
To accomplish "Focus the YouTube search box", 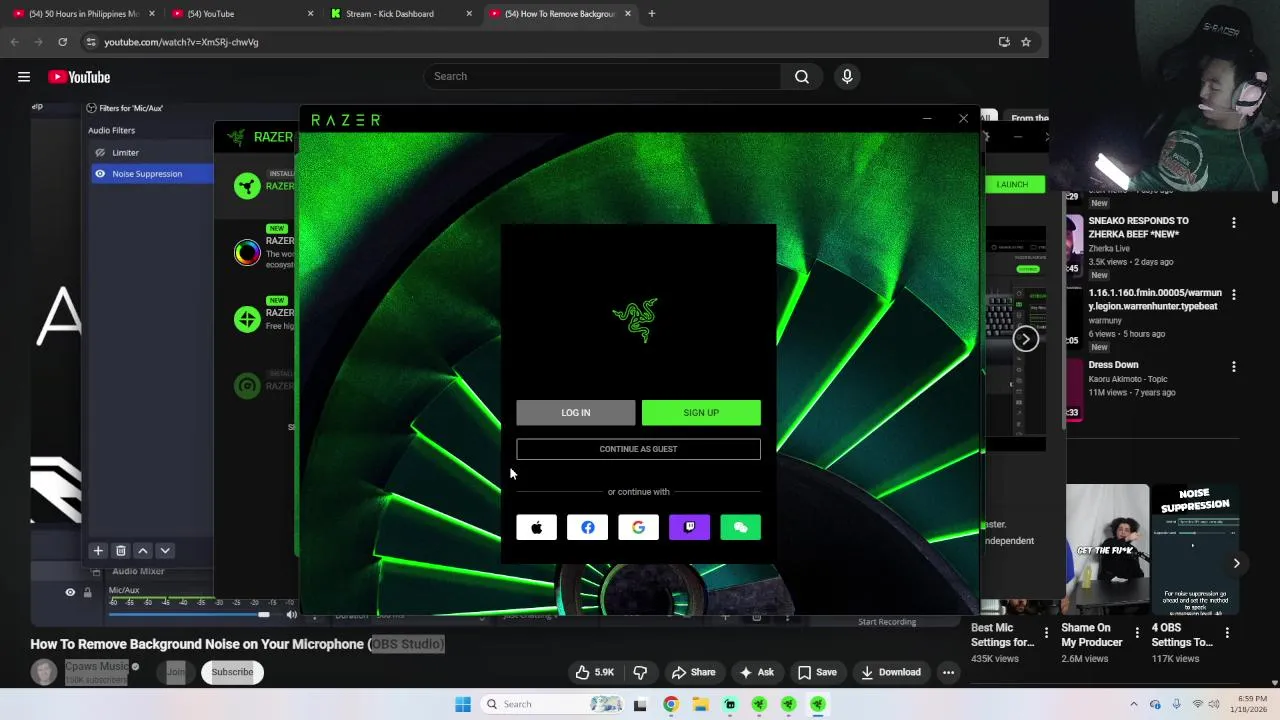I will [x=602, y=76].
